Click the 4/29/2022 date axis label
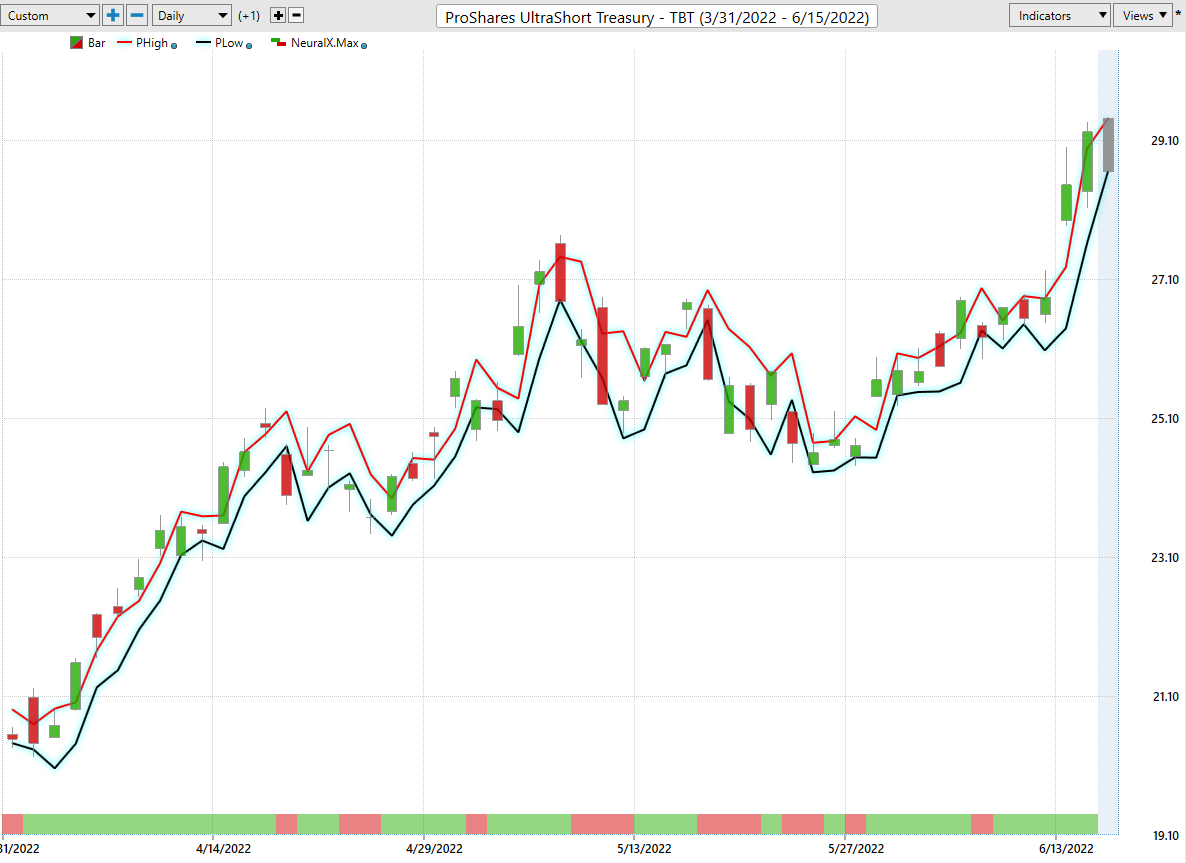The width and height of the screenshot is (1186, 863). [x=433, y=849]
